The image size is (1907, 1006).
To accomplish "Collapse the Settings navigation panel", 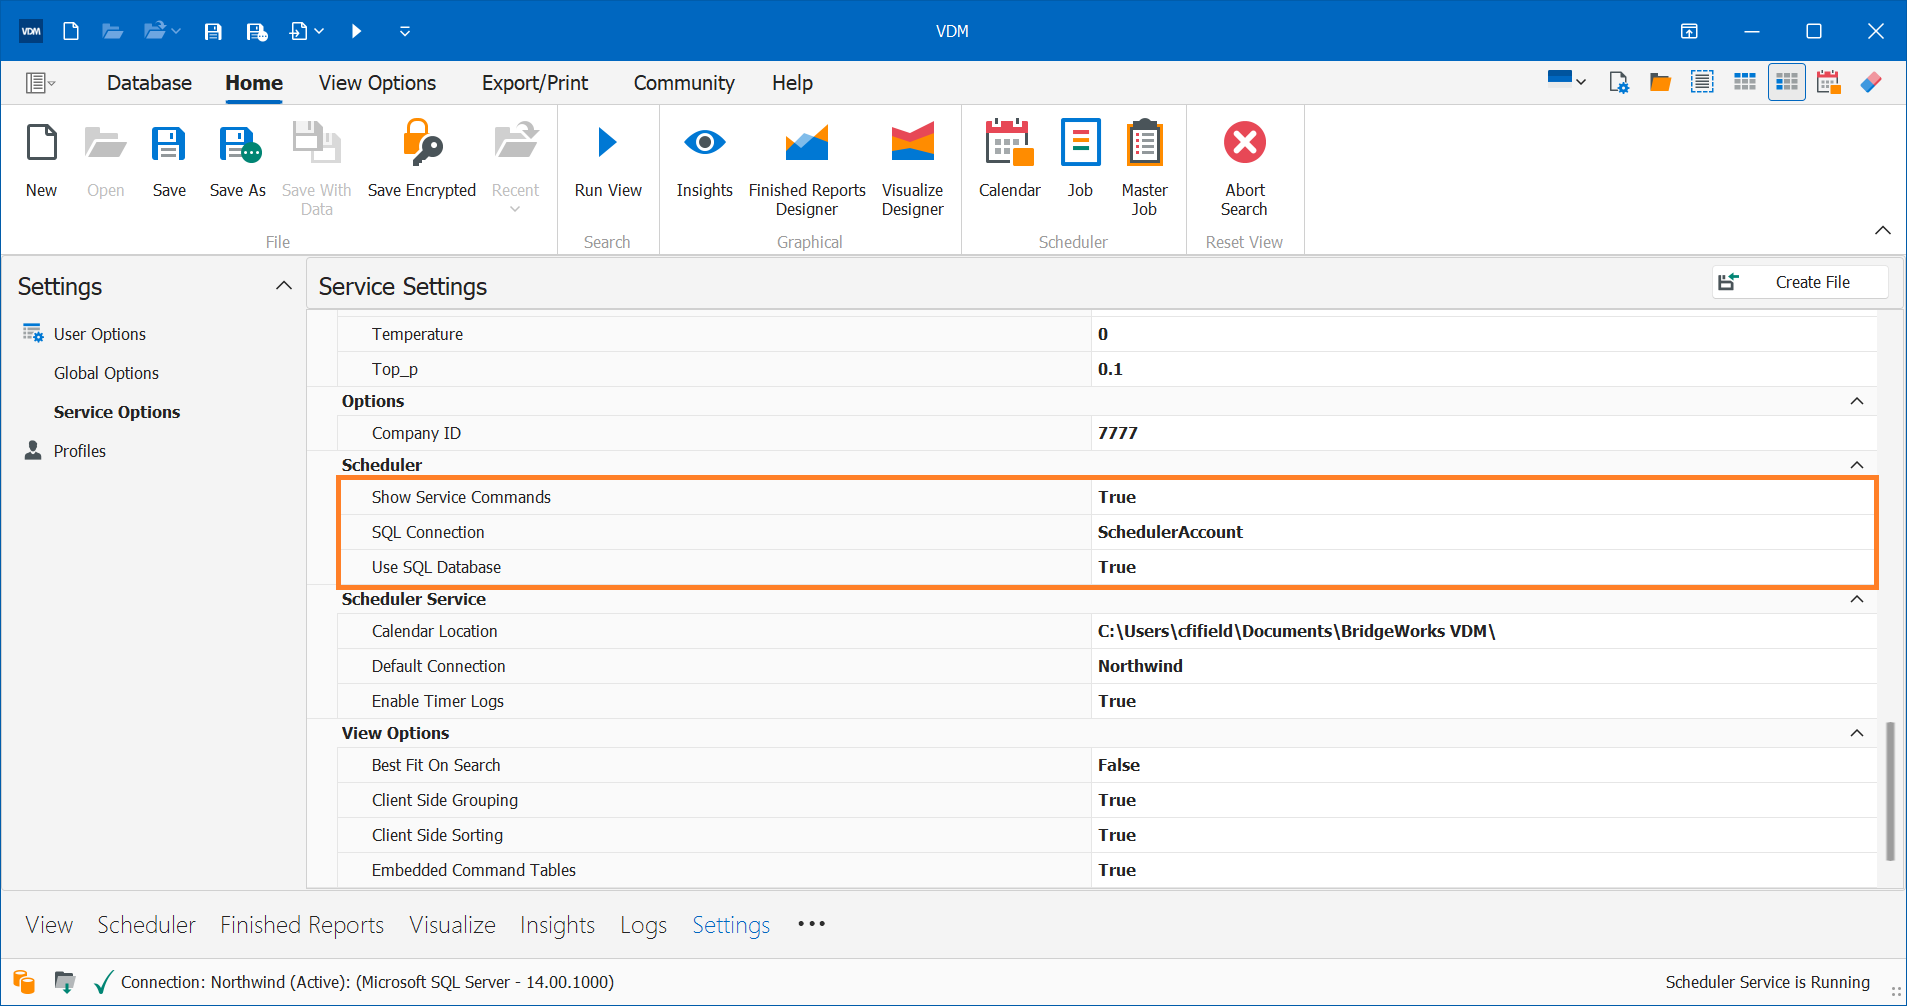I will pos(284,286).
